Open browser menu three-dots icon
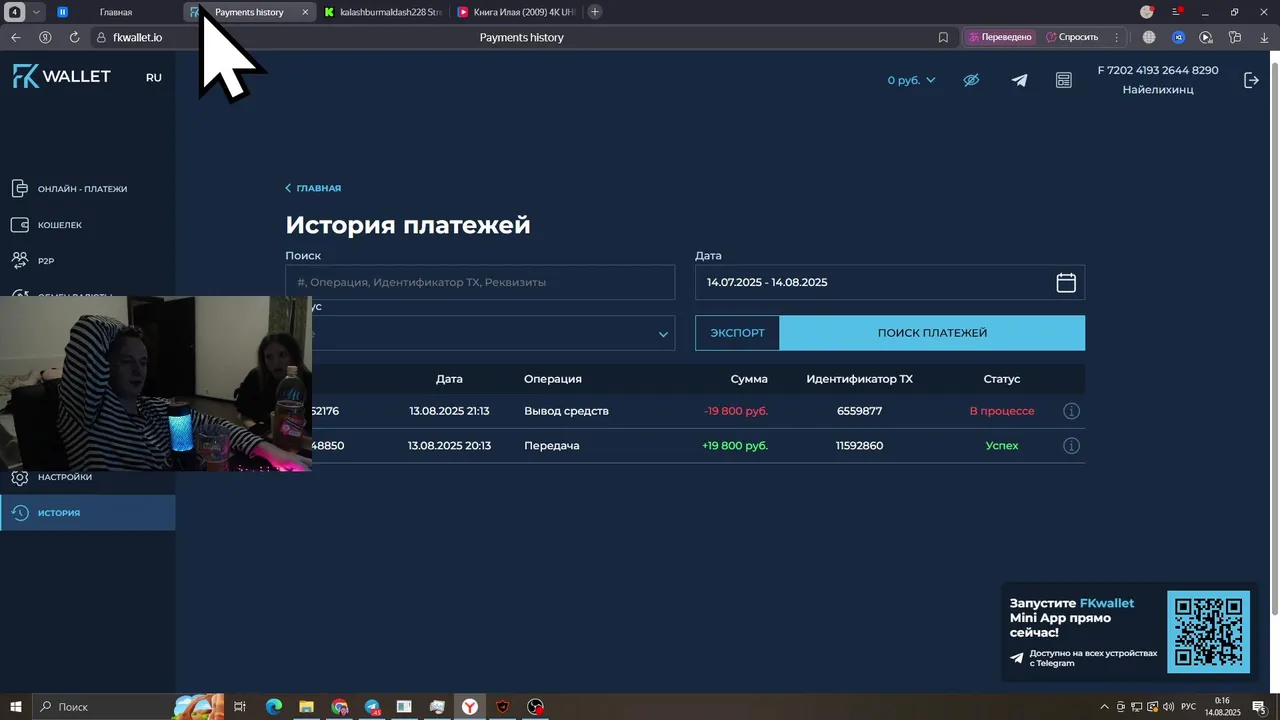This screenshot has height=720, width=1280. (x=1117, y=37)
